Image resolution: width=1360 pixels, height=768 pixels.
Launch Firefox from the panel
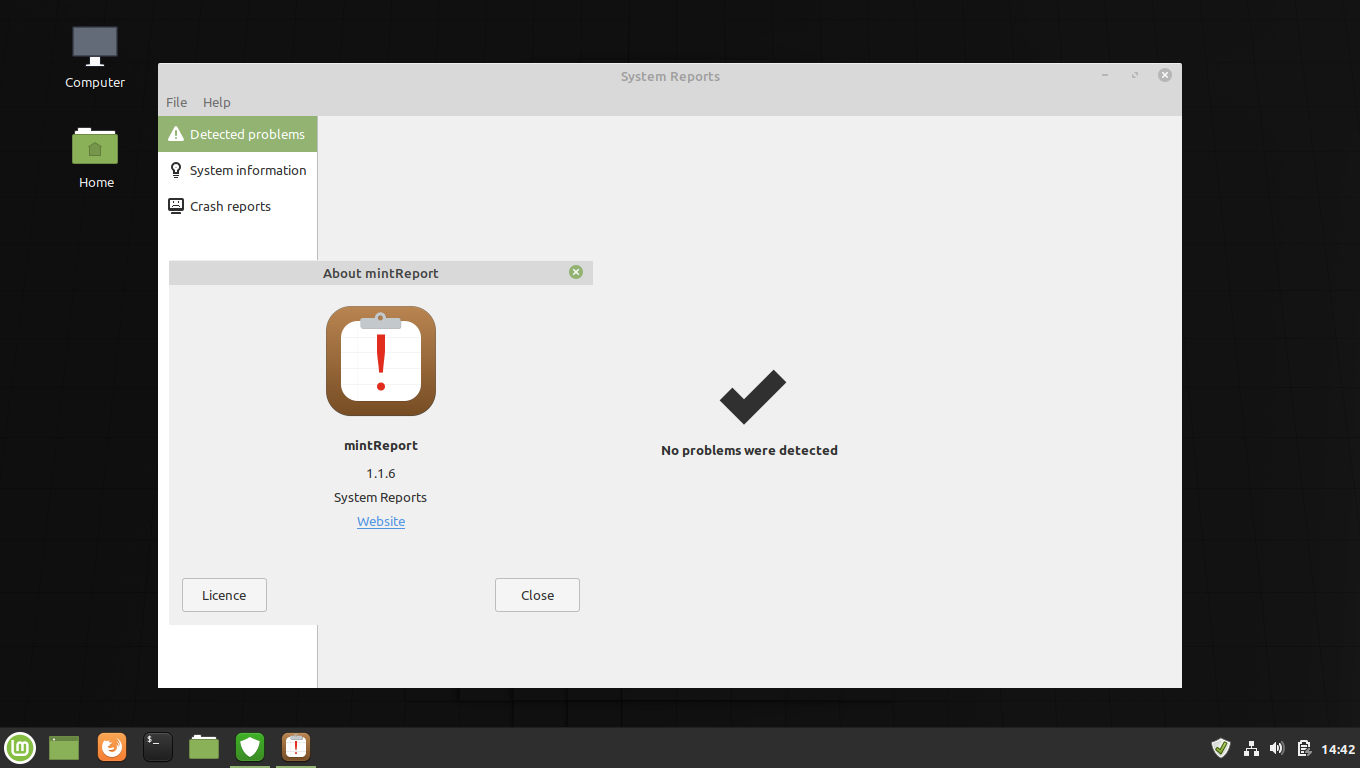112,747
